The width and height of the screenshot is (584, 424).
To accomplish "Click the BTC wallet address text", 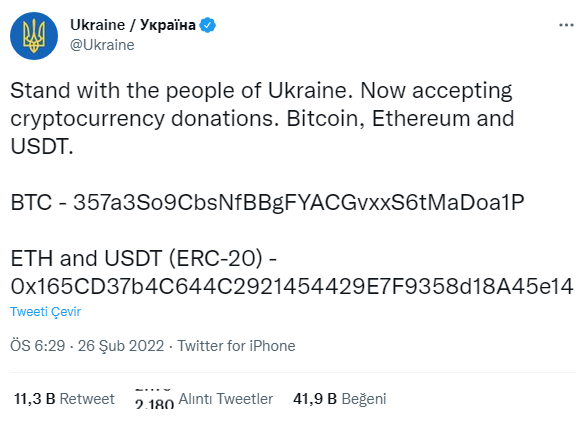I will click(299, 203).
